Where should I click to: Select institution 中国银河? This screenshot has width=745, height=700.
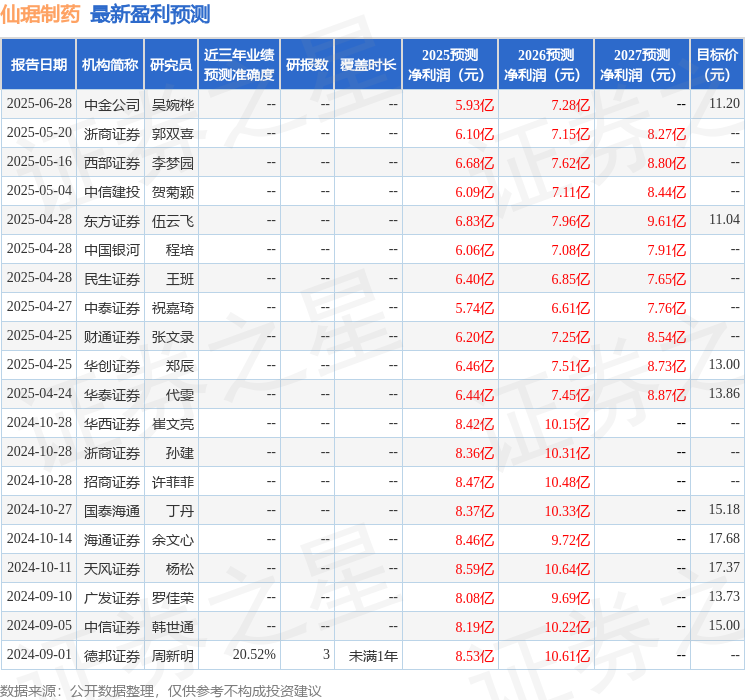[112, 250]
